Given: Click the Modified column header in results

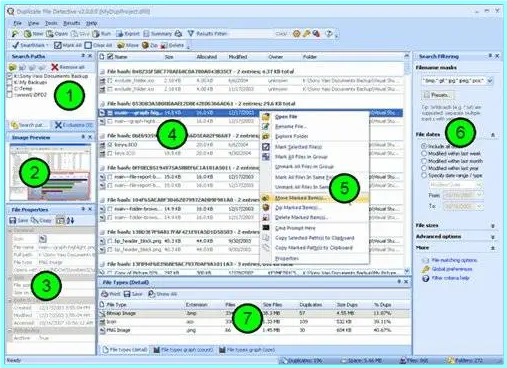Looking at the screenshot, I should 237,57.
